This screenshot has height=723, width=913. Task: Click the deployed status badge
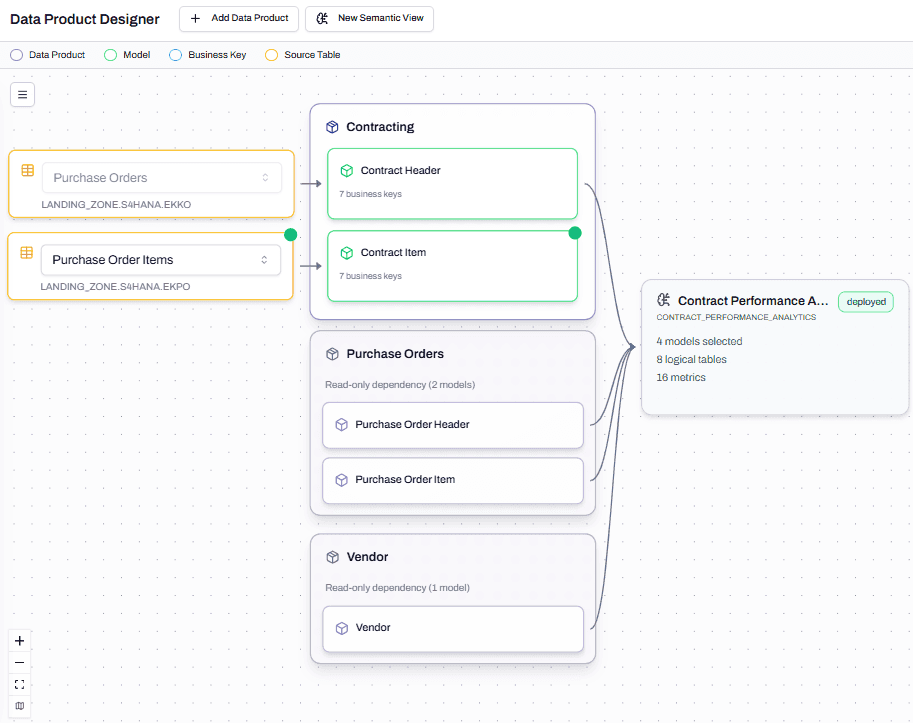[866, 302]
